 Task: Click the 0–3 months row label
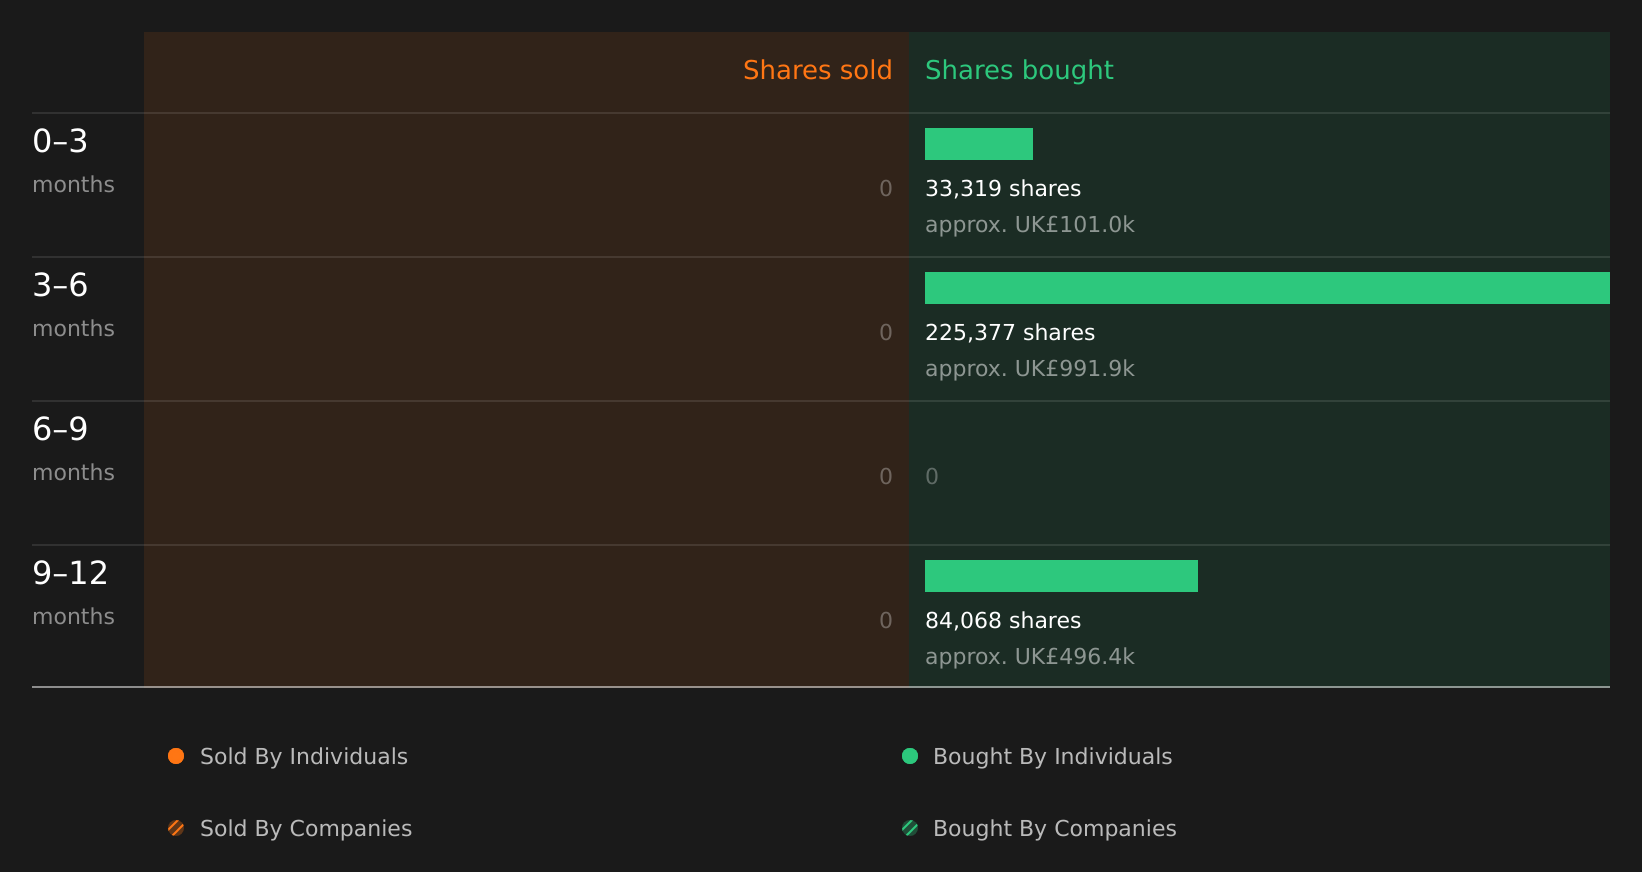pos(73,161)
